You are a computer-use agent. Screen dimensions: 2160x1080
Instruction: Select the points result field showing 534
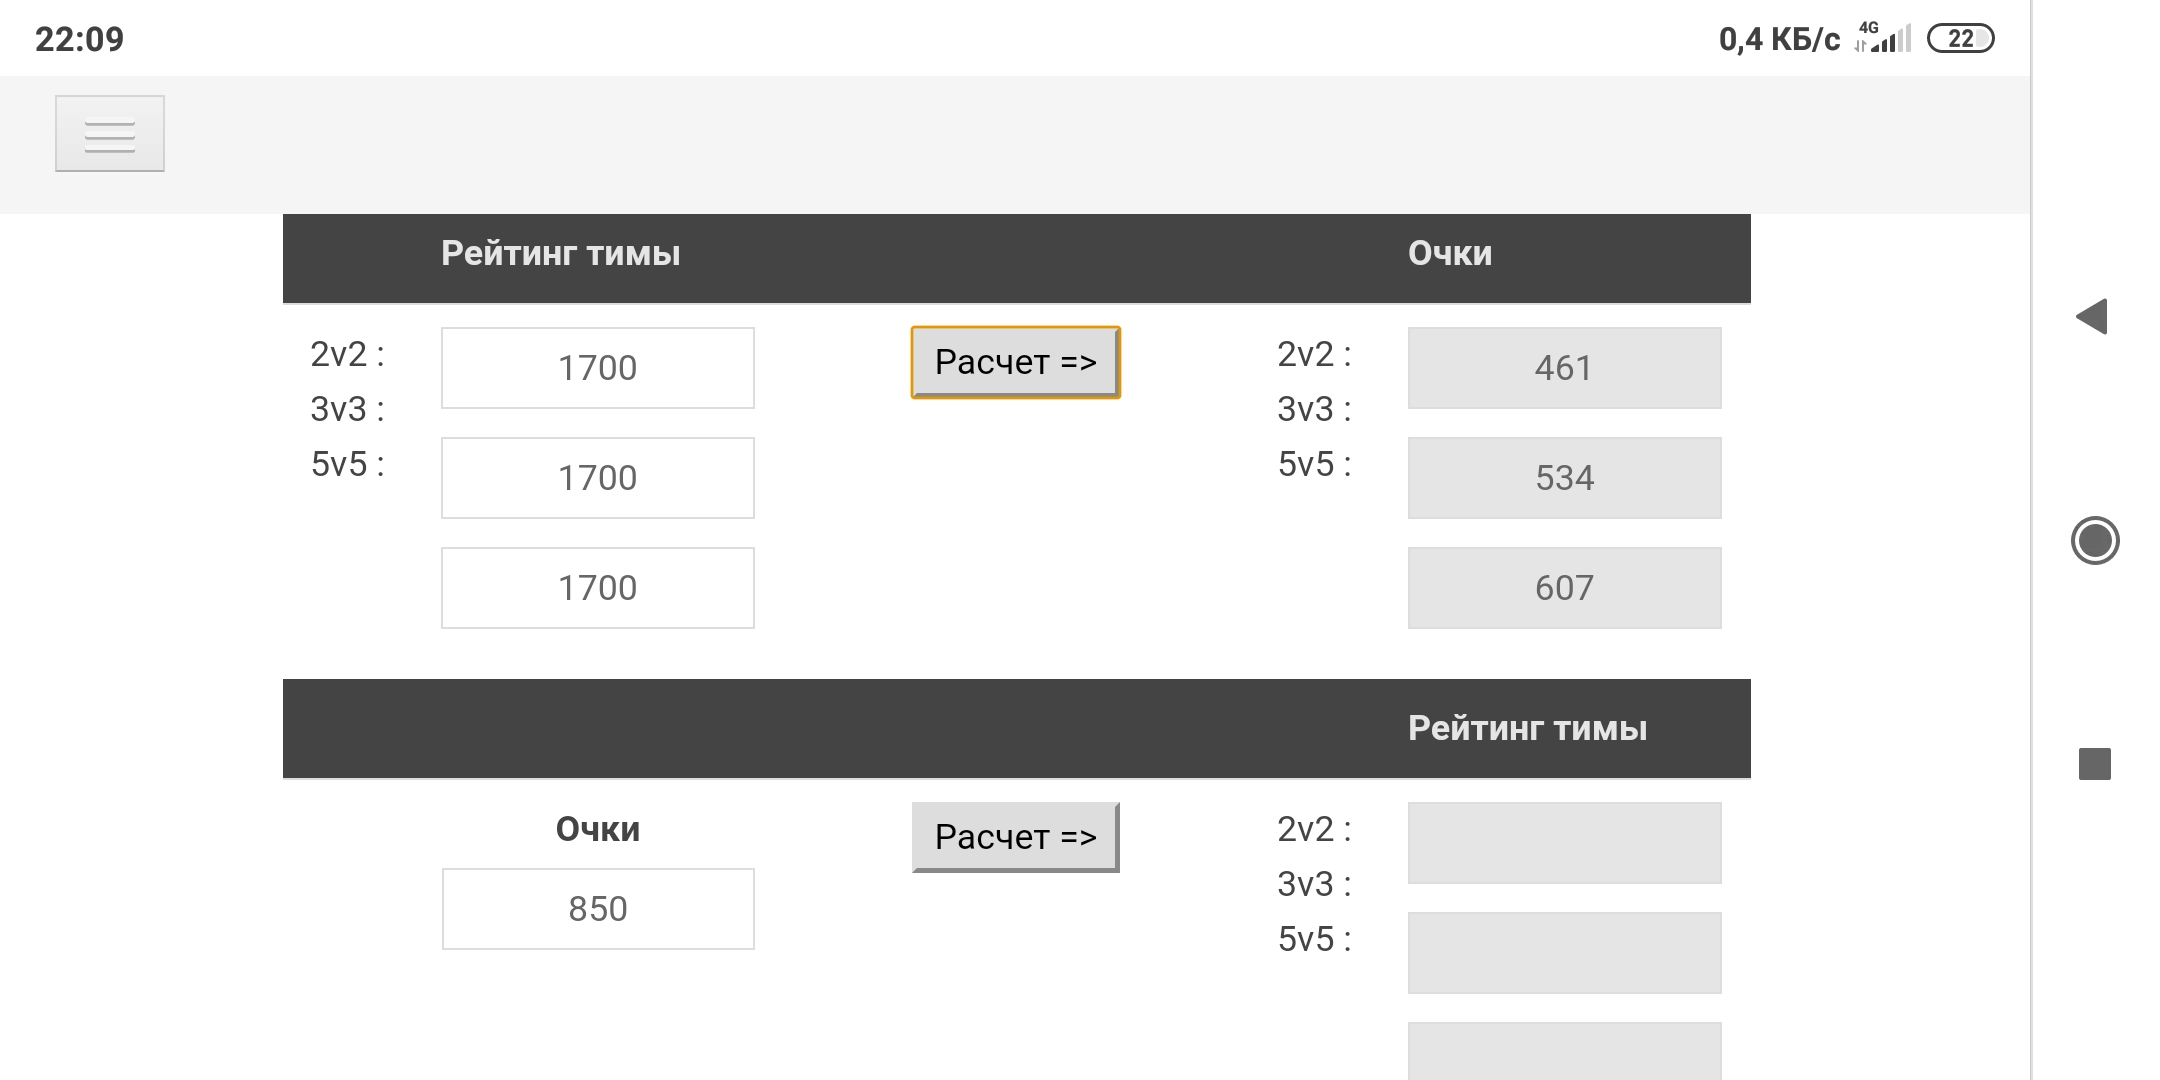[1564, 478]
